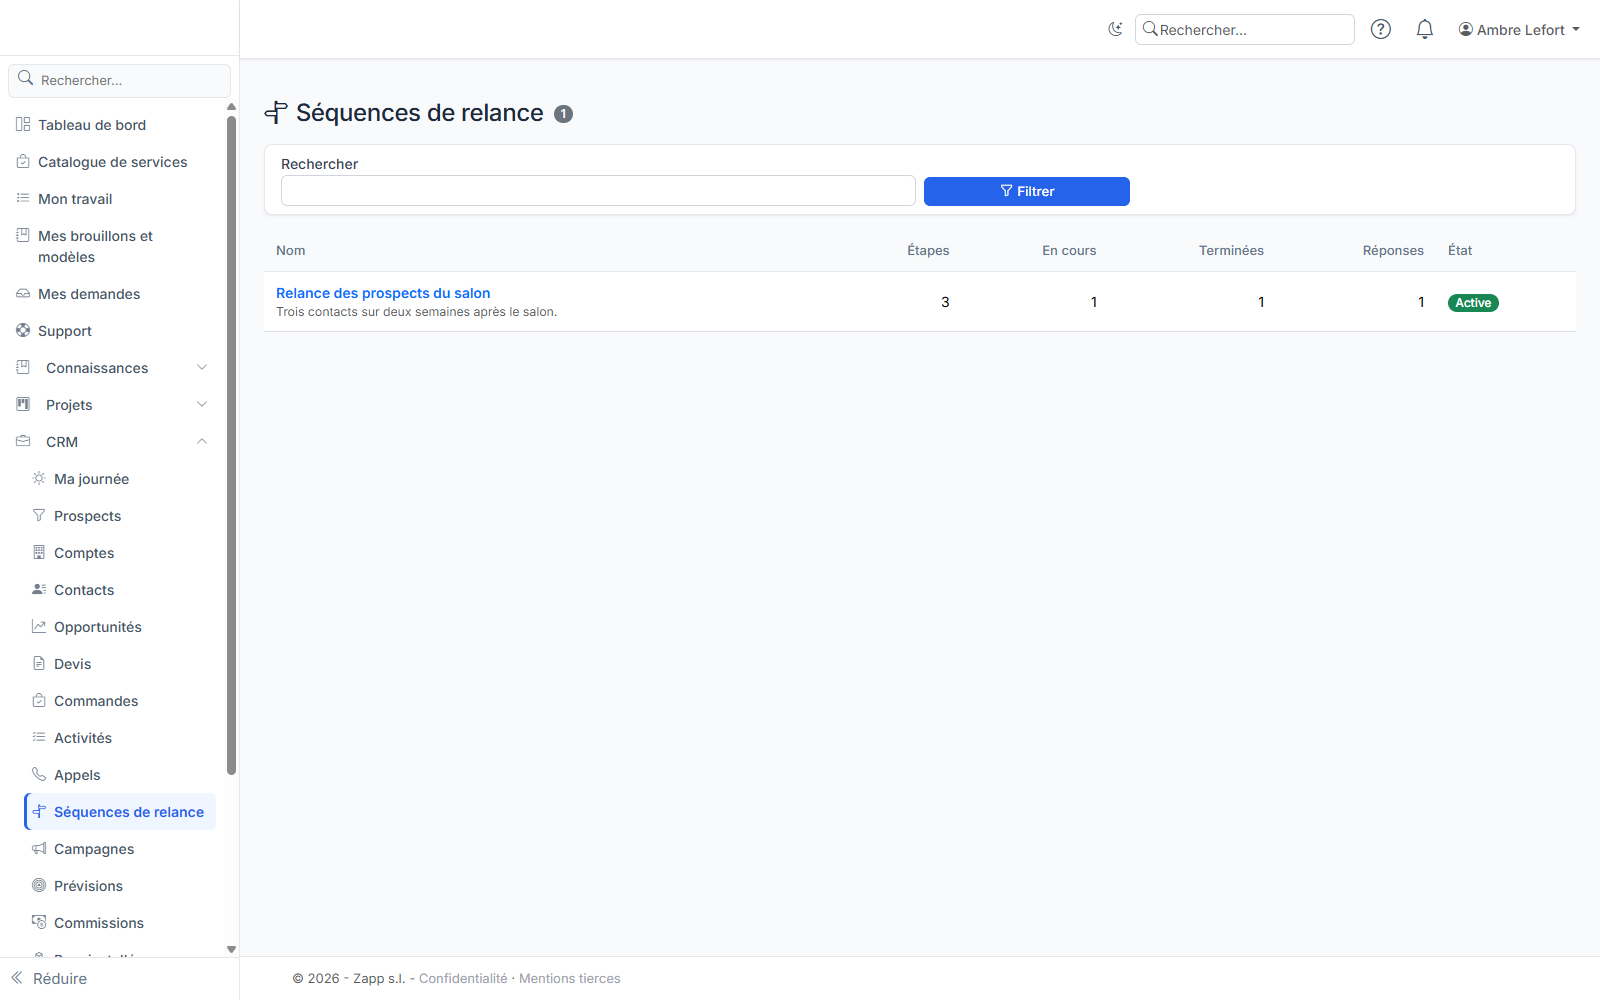The width and height of the screenshot is (1600, 1000).
Task: Click the sidebar scroll down arrow
Action: (231, 949)
